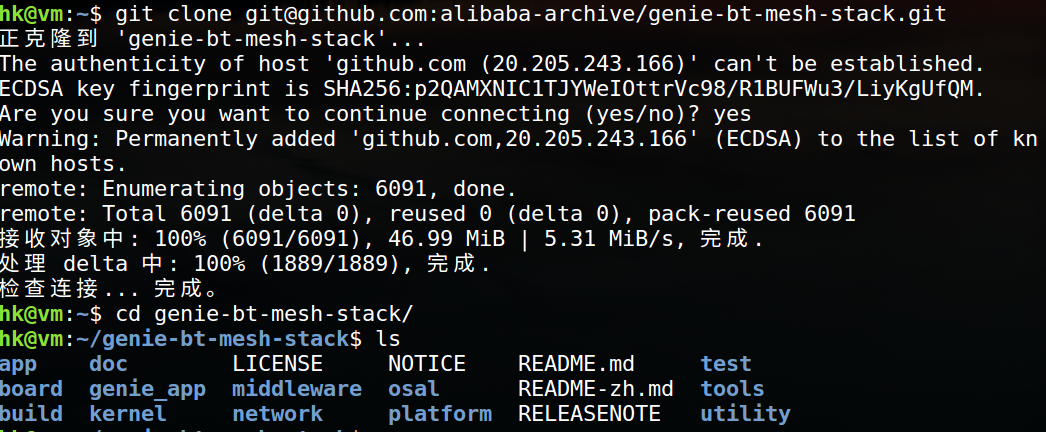The width and height of the screenshot is (1046, 432).
Task: Click the utility directory name
Action: [x=745, y=414]
